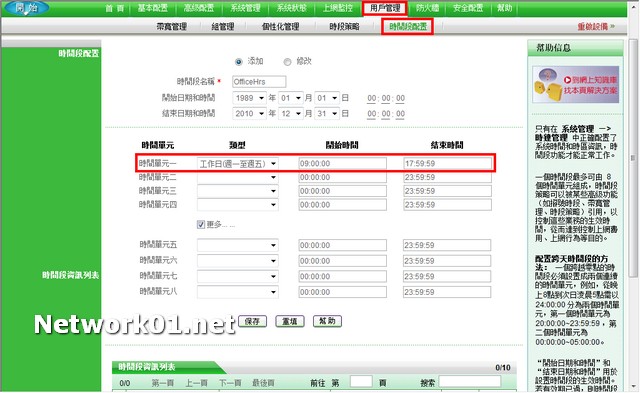The image size is (640, 393).
Task: Expand the 時間單元一 type dropdown
Action: [238, 164]
